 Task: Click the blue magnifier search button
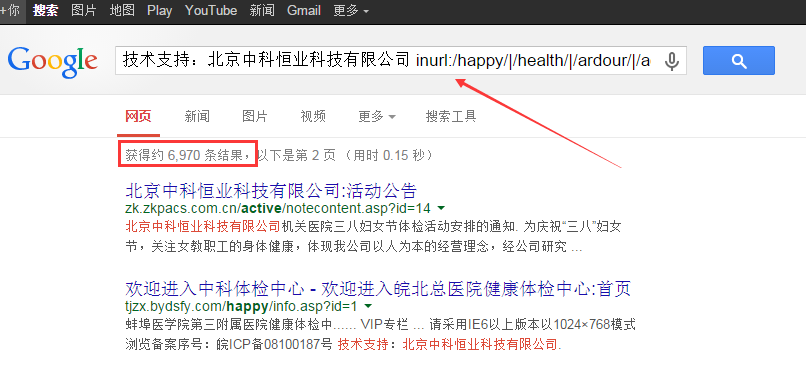click(739, 61)
